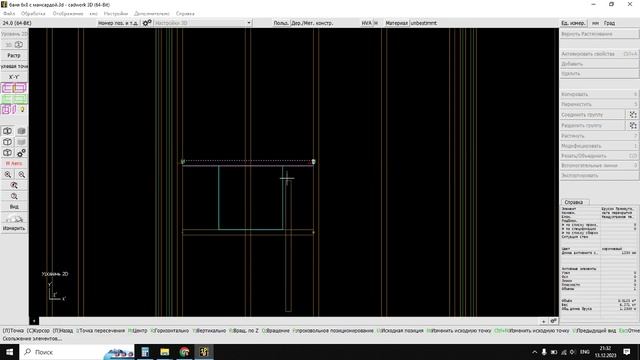Click the Удалить button
The image size is (640, 360).
598,74
